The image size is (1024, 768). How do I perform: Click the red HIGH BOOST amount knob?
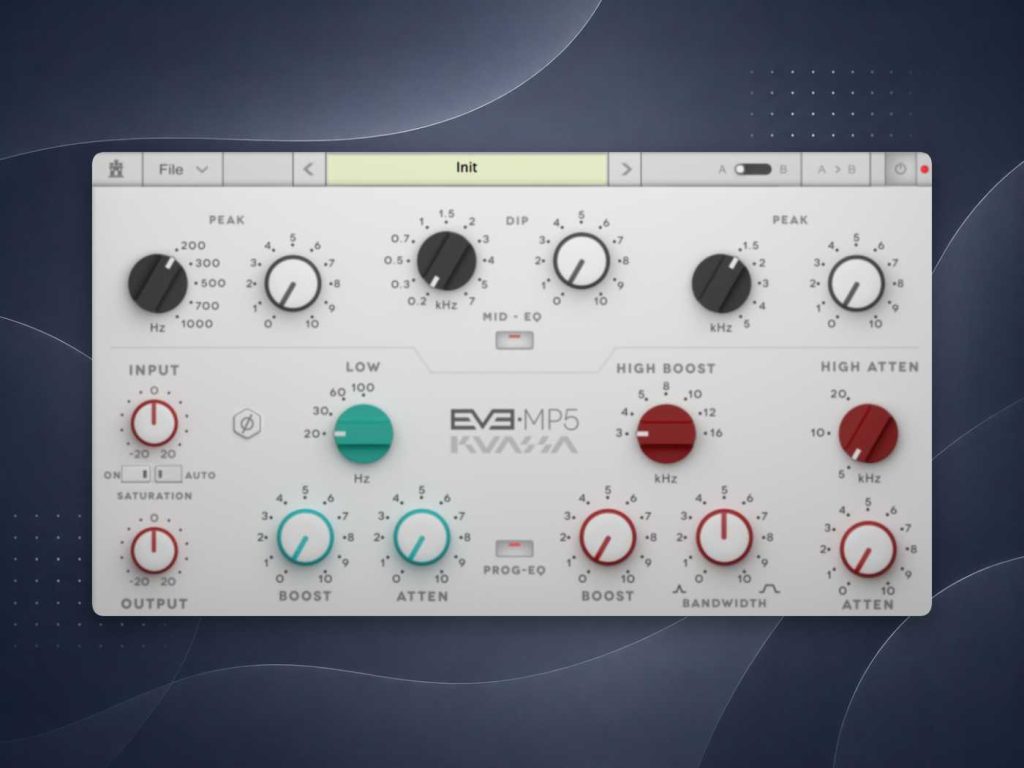pyautogui.click(x=607, y=537)
